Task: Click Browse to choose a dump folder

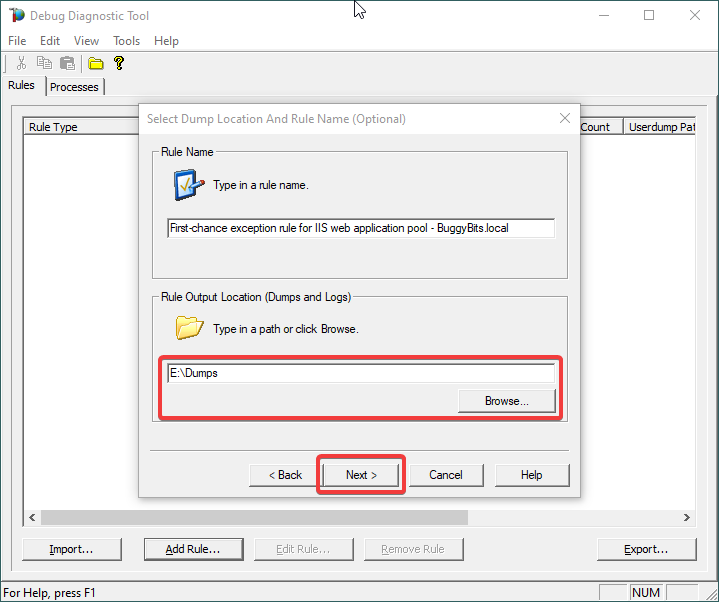Action: click(506, 401)
